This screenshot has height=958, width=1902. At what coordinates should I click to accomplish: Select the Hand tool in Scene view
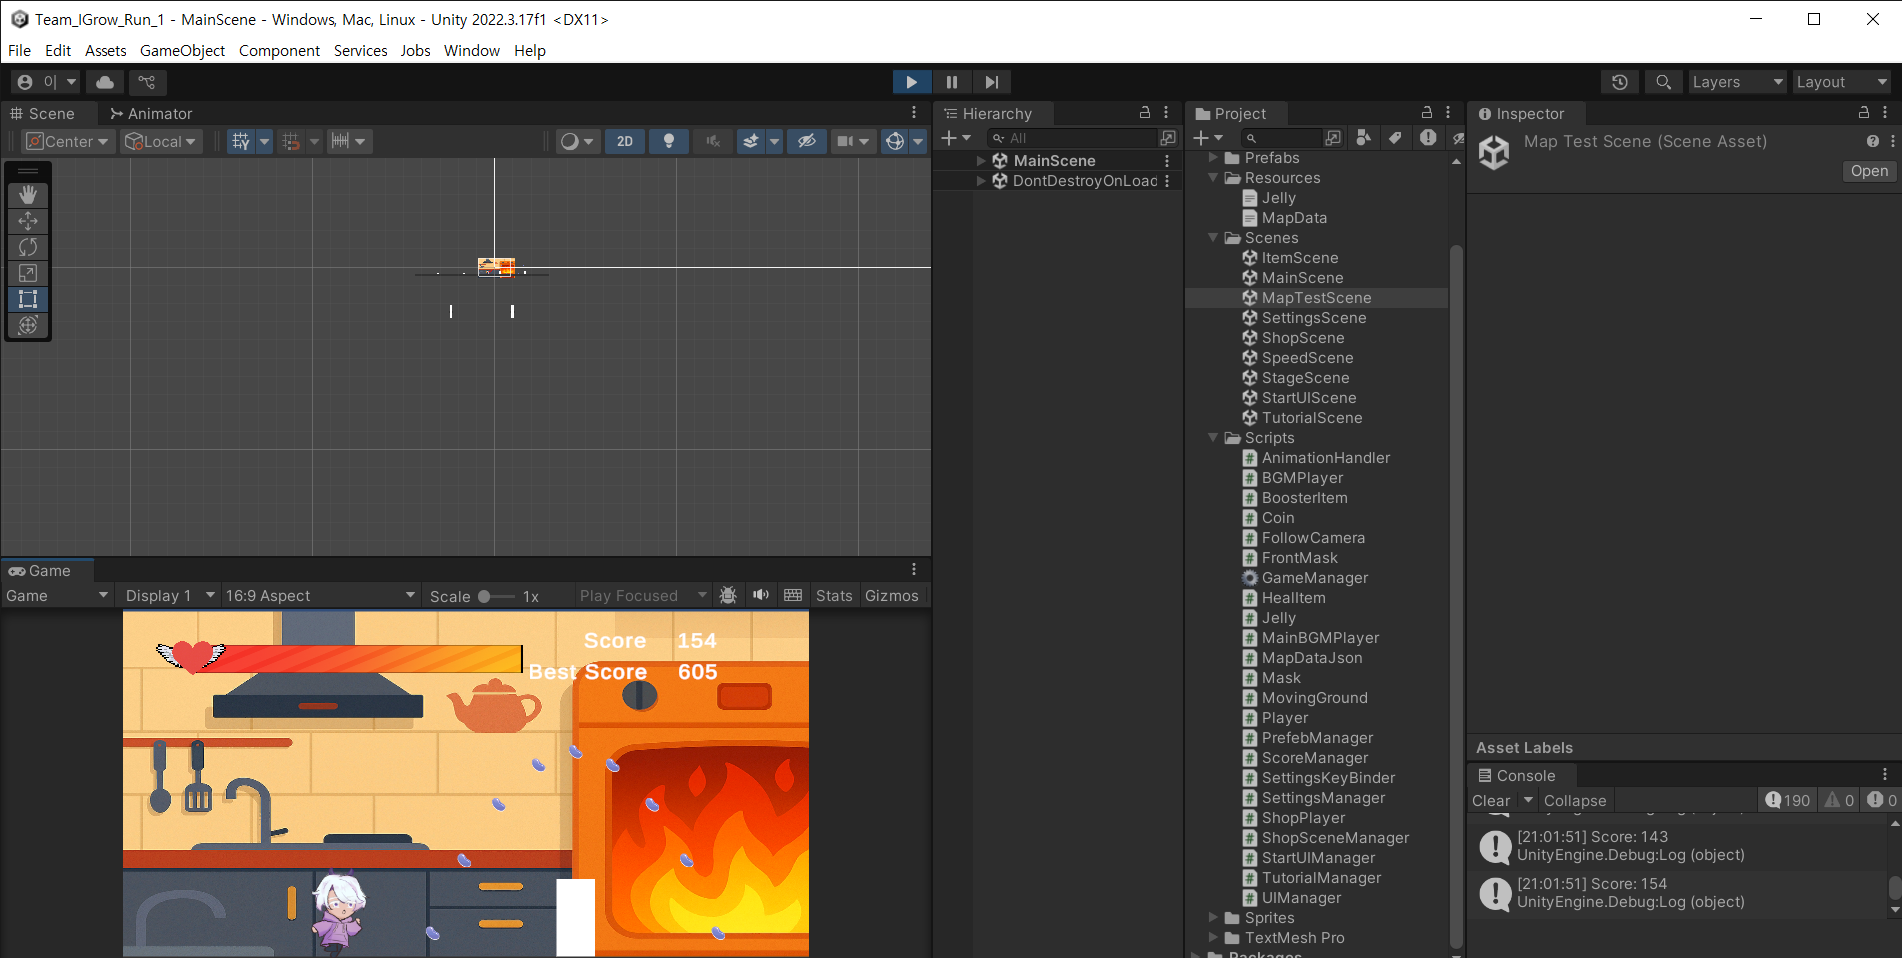28,195
